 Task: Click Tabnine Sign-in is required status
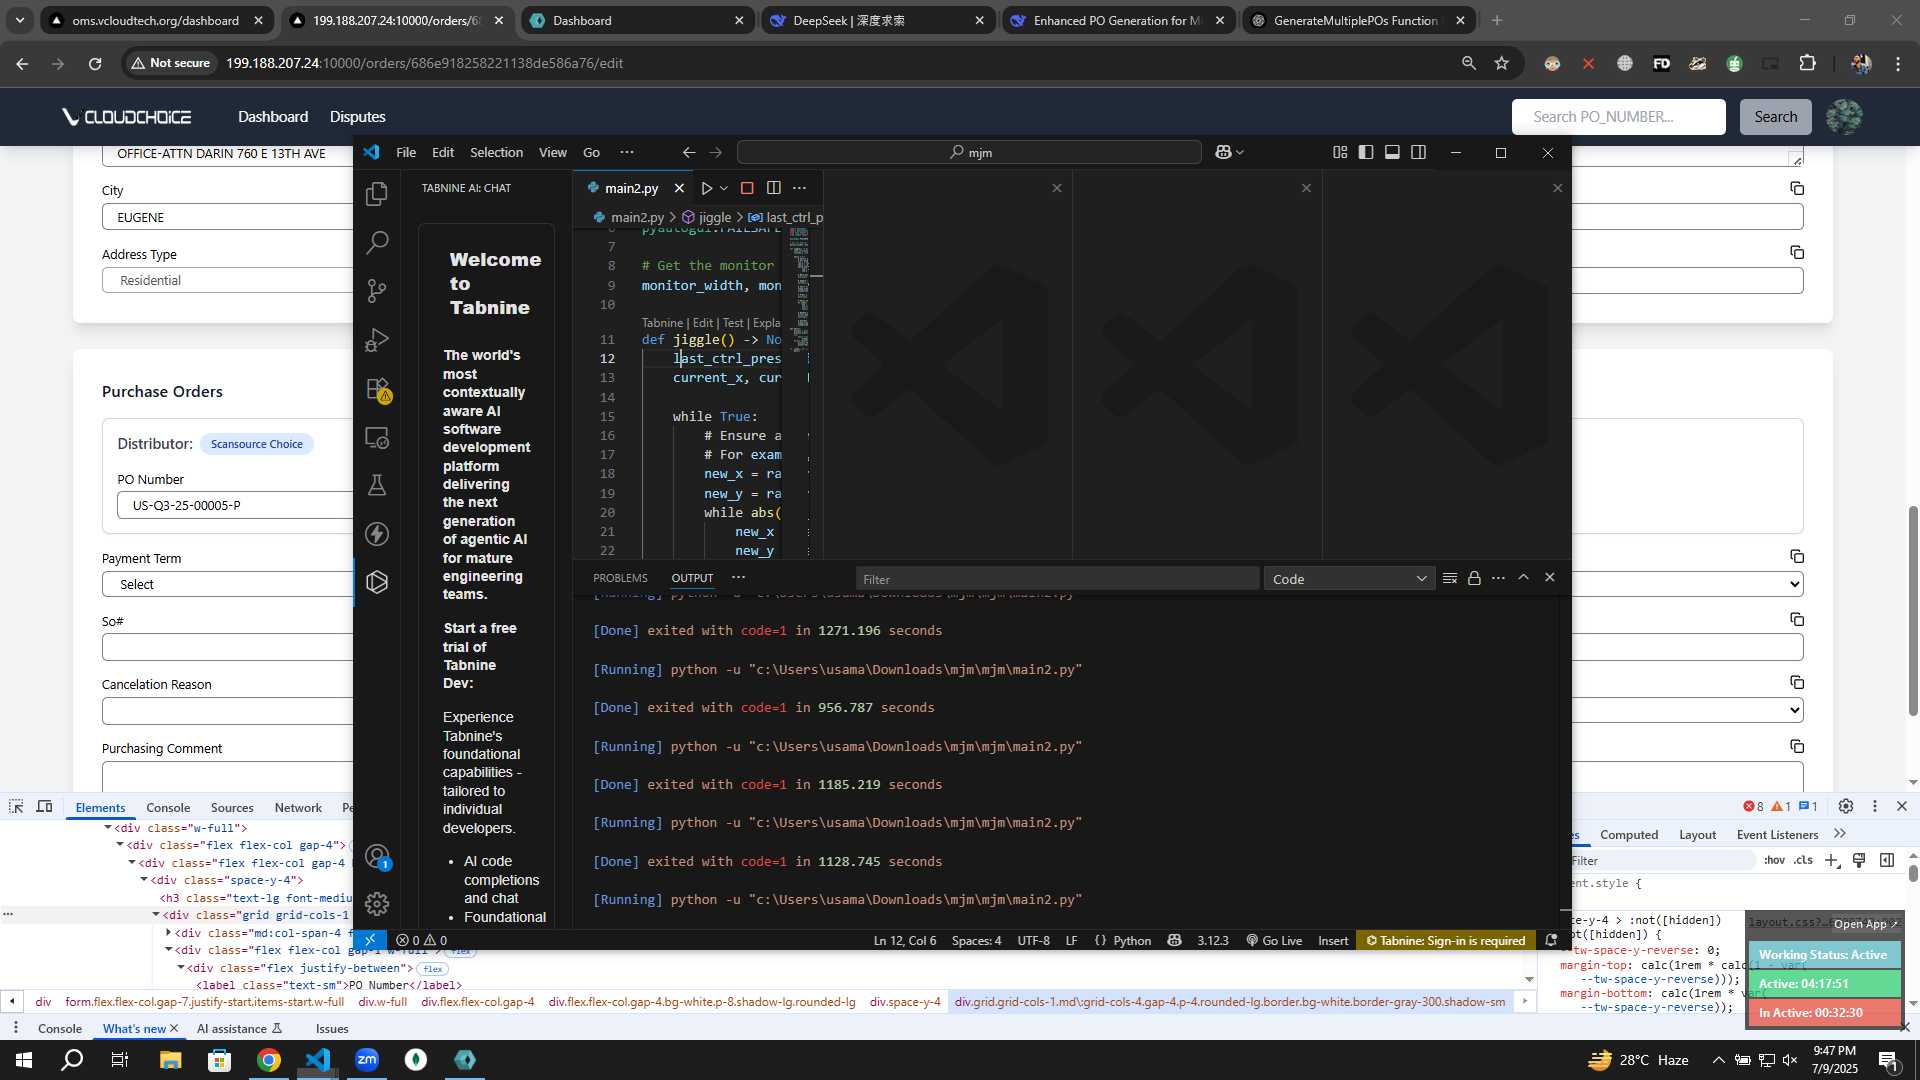pos(1446,940)
